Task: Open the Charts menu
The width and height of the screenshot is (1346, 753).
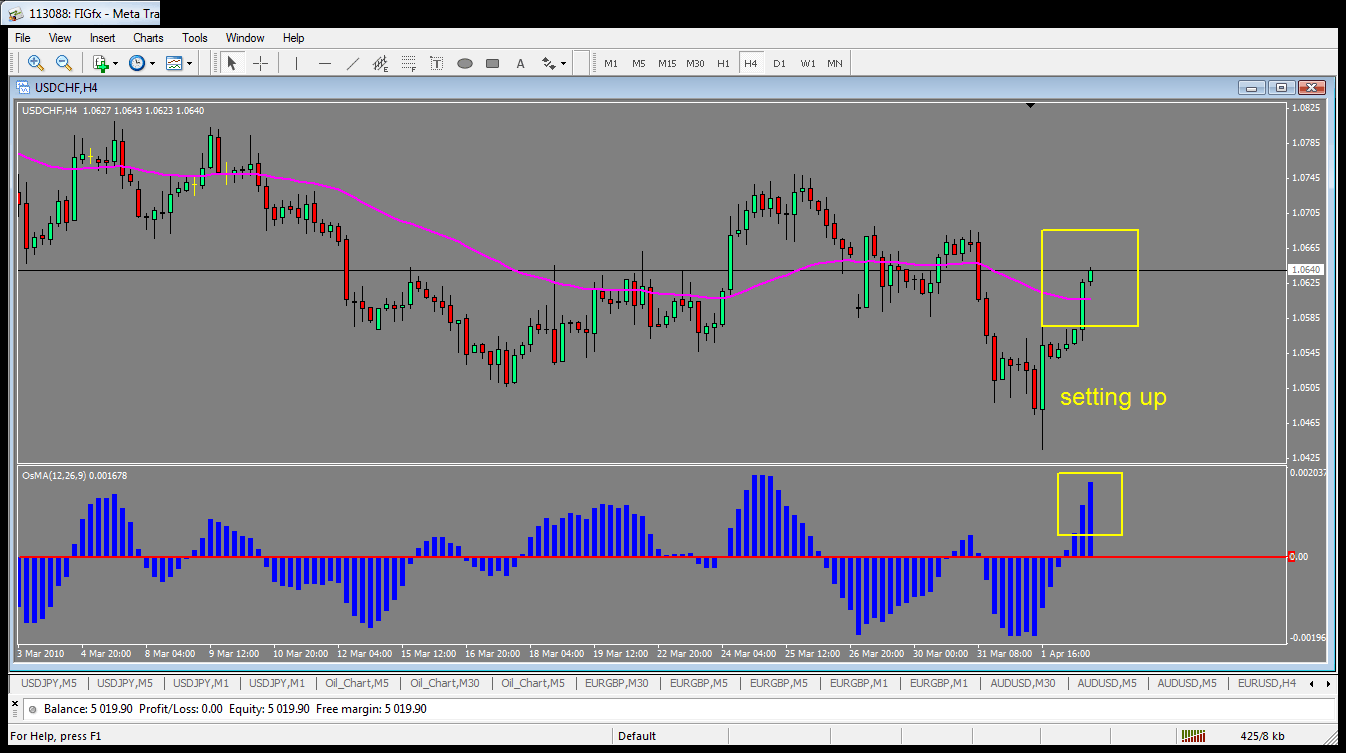Action: [148, 38]
